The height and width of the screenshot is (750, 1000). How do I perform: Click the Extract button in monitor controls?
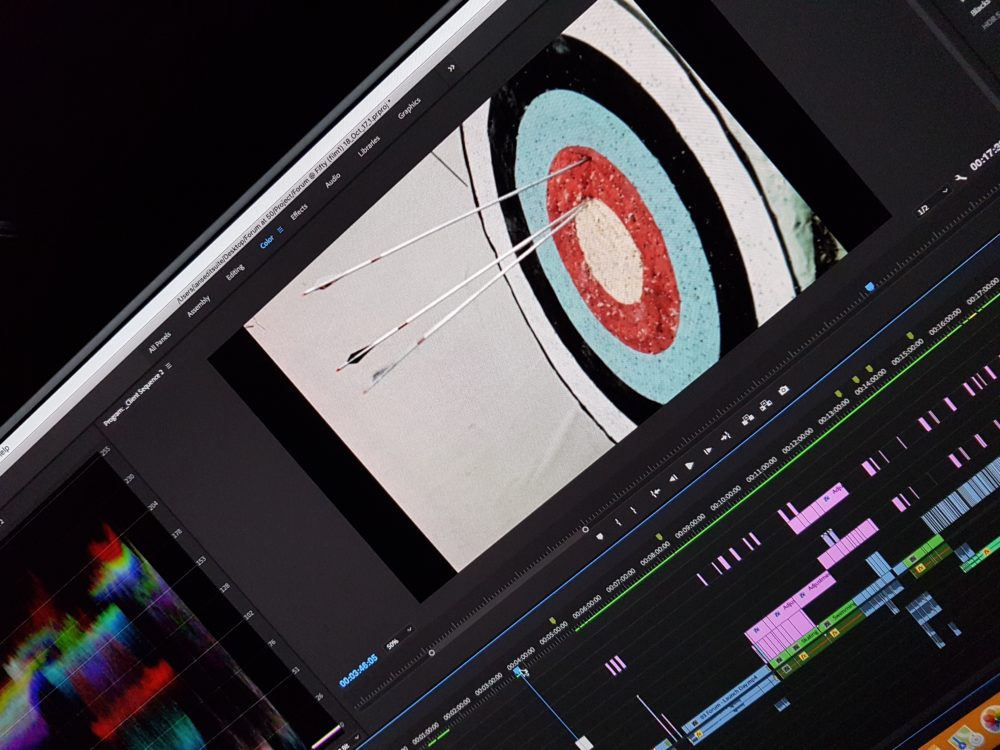(765, 405)
